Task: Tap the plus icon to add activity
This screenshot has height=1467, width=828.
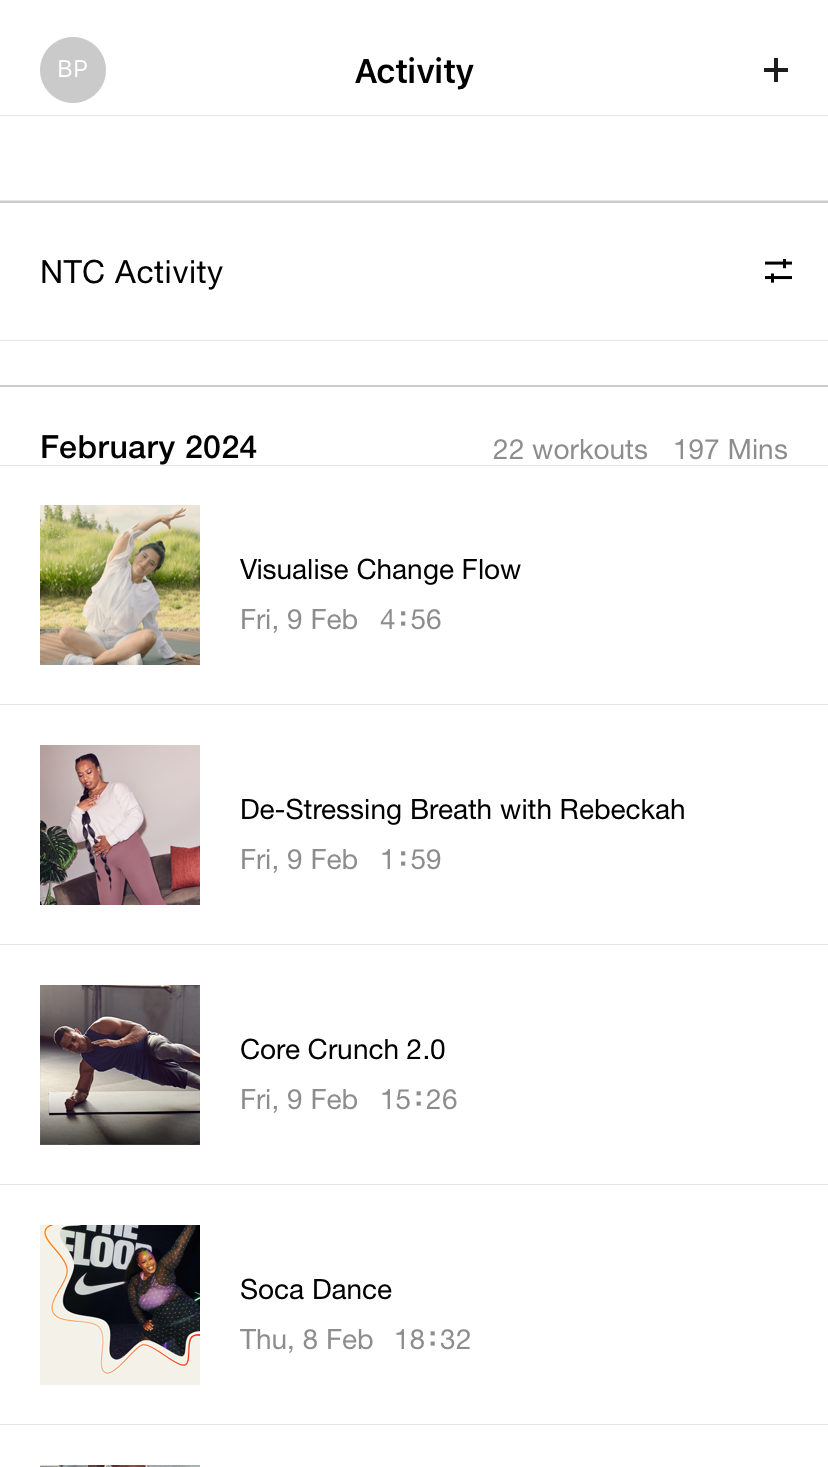Action: point(776,70)
